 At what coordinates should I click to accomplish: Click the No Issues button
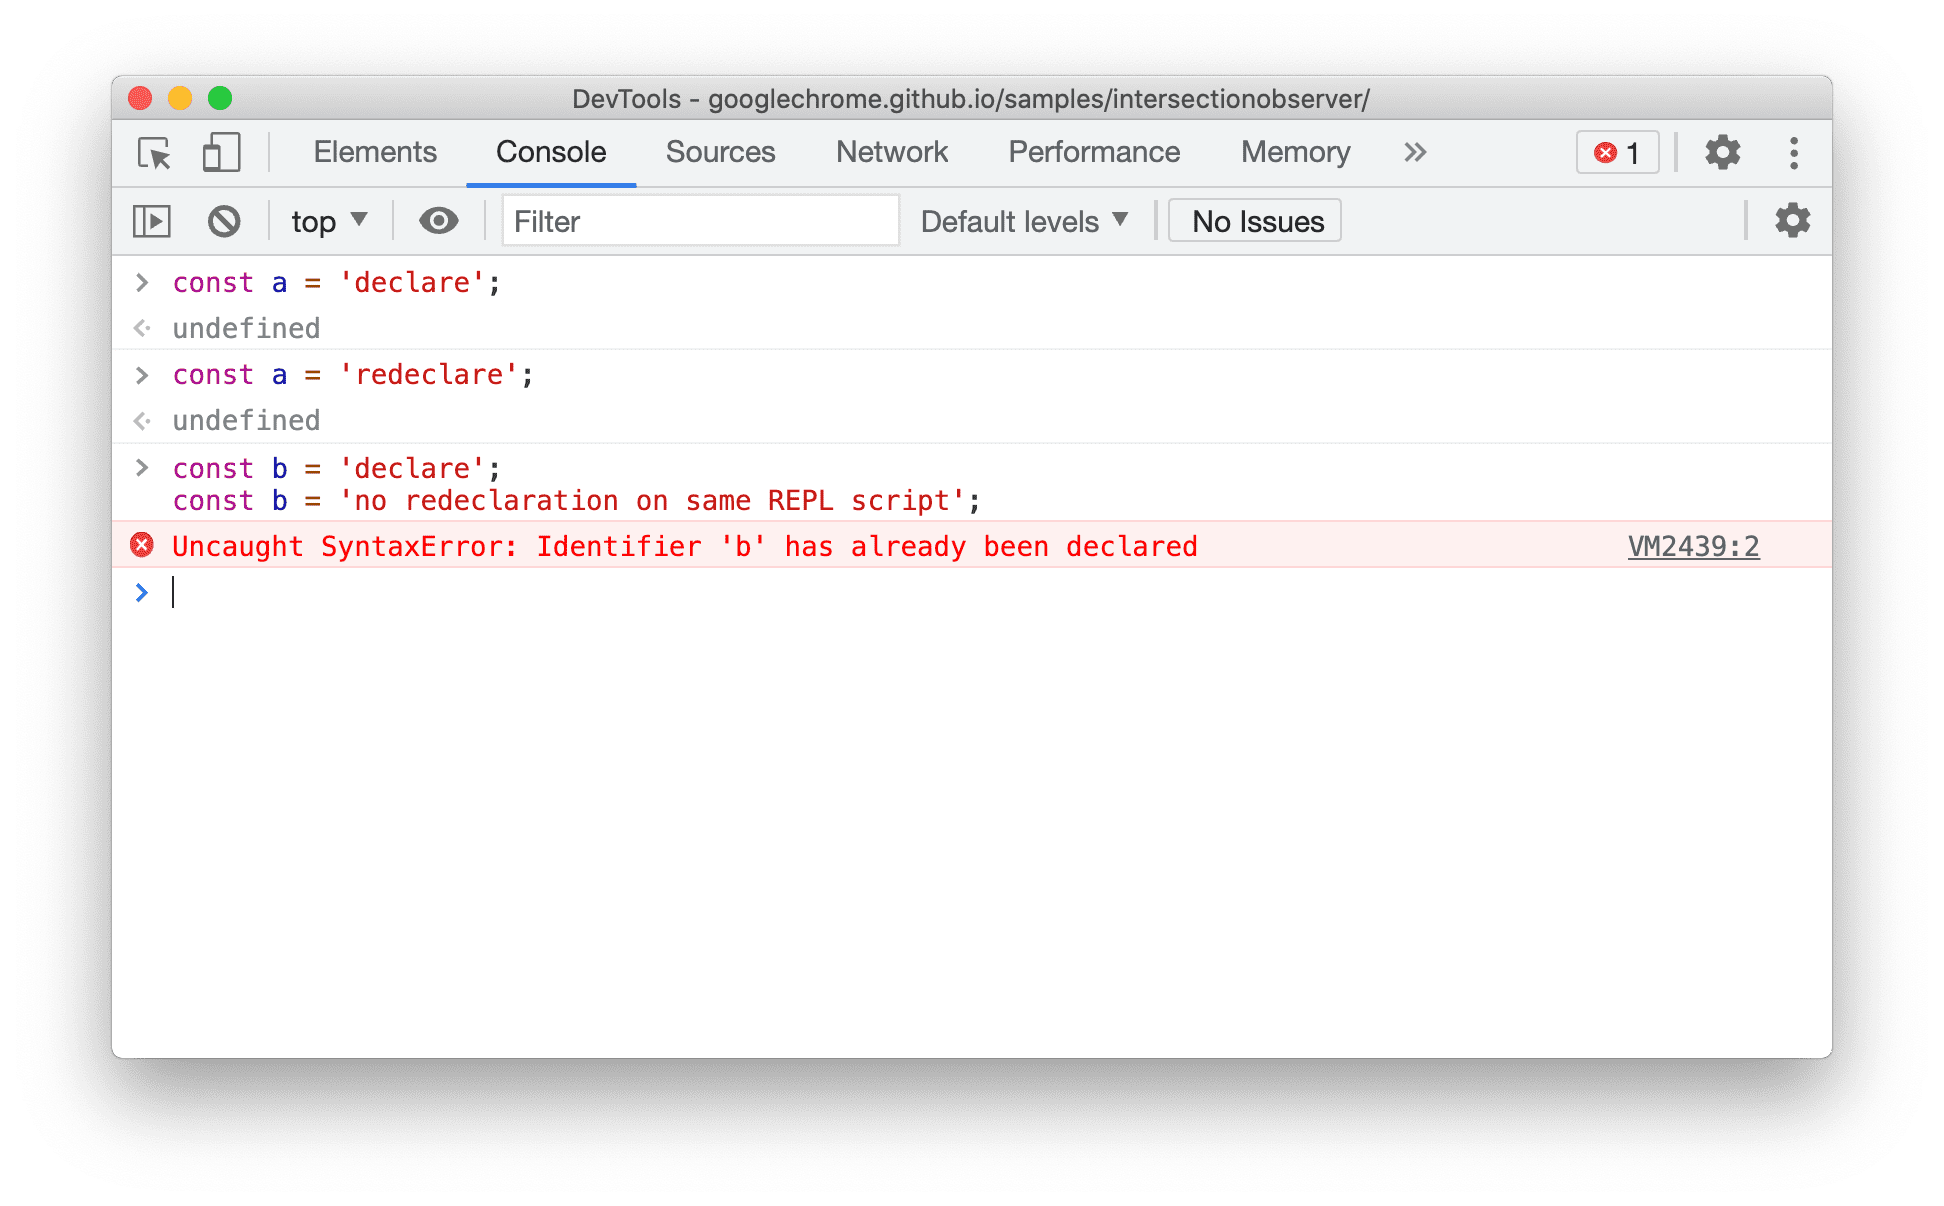[x=1258, y=221]
